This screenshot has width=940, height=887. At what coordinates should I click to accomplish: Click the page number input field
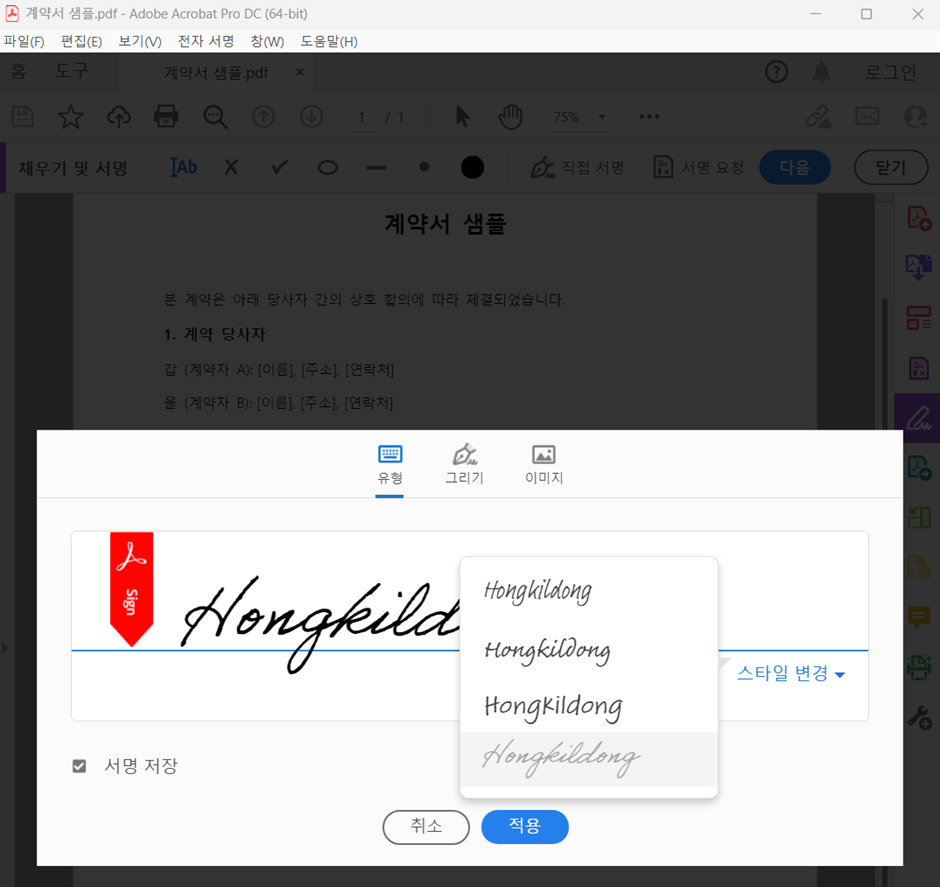point(361,117)
